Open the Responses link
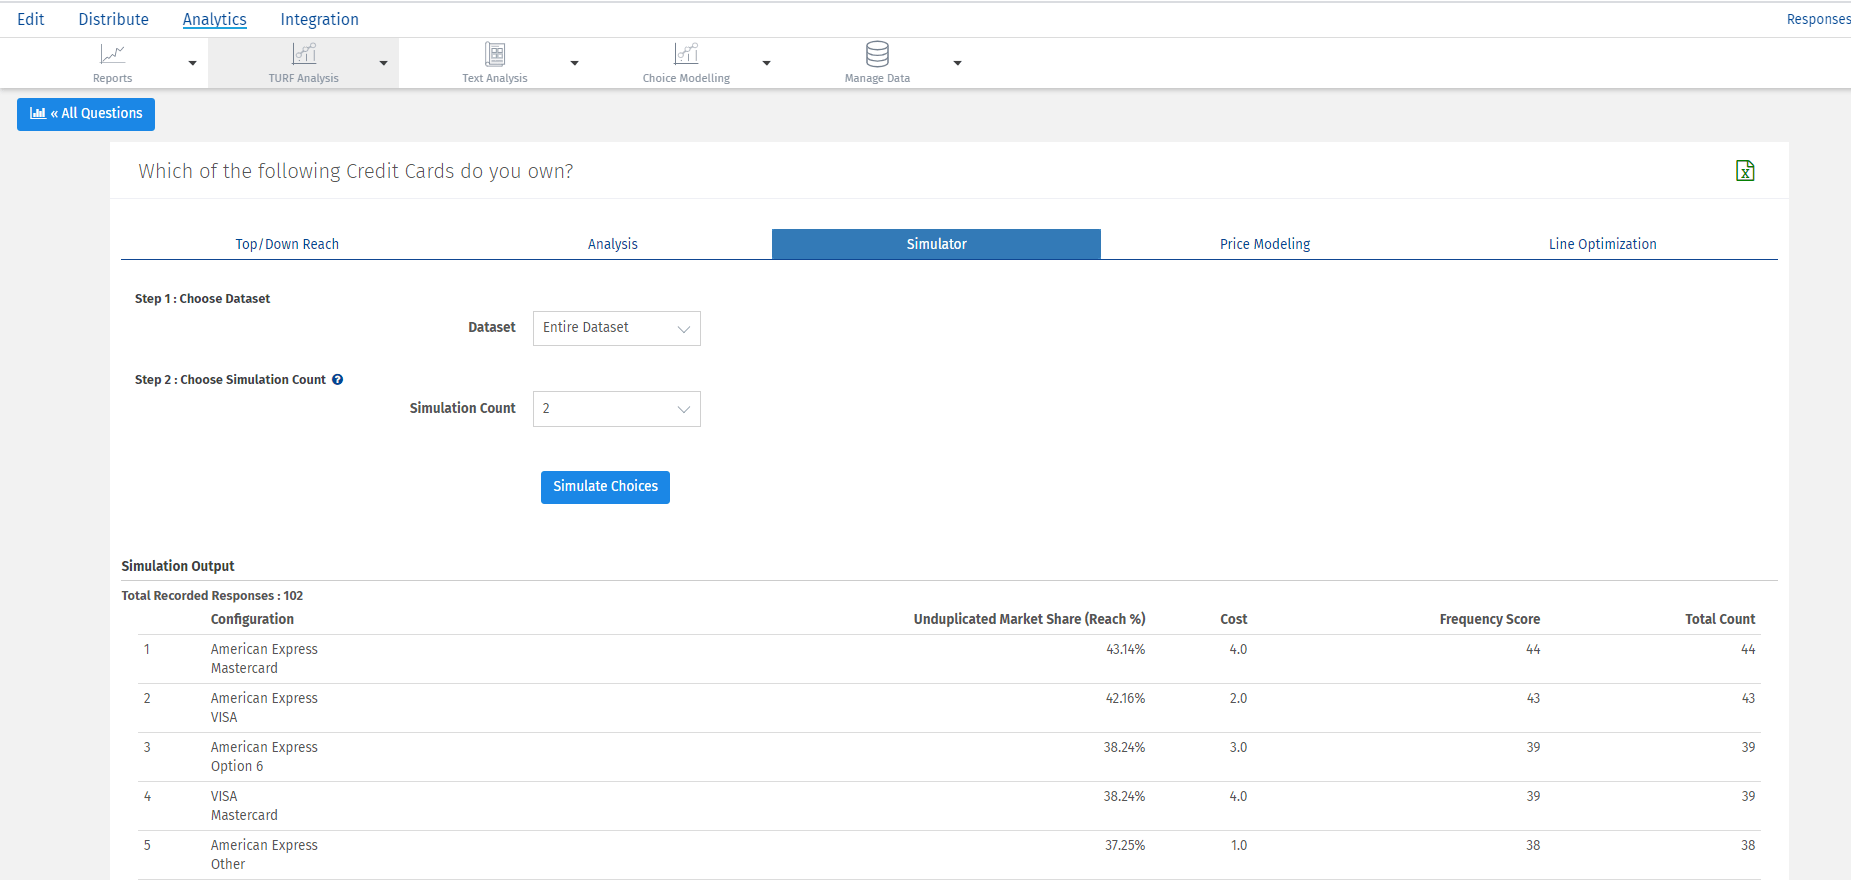1851x880 pixels. tap(1817, 19)
